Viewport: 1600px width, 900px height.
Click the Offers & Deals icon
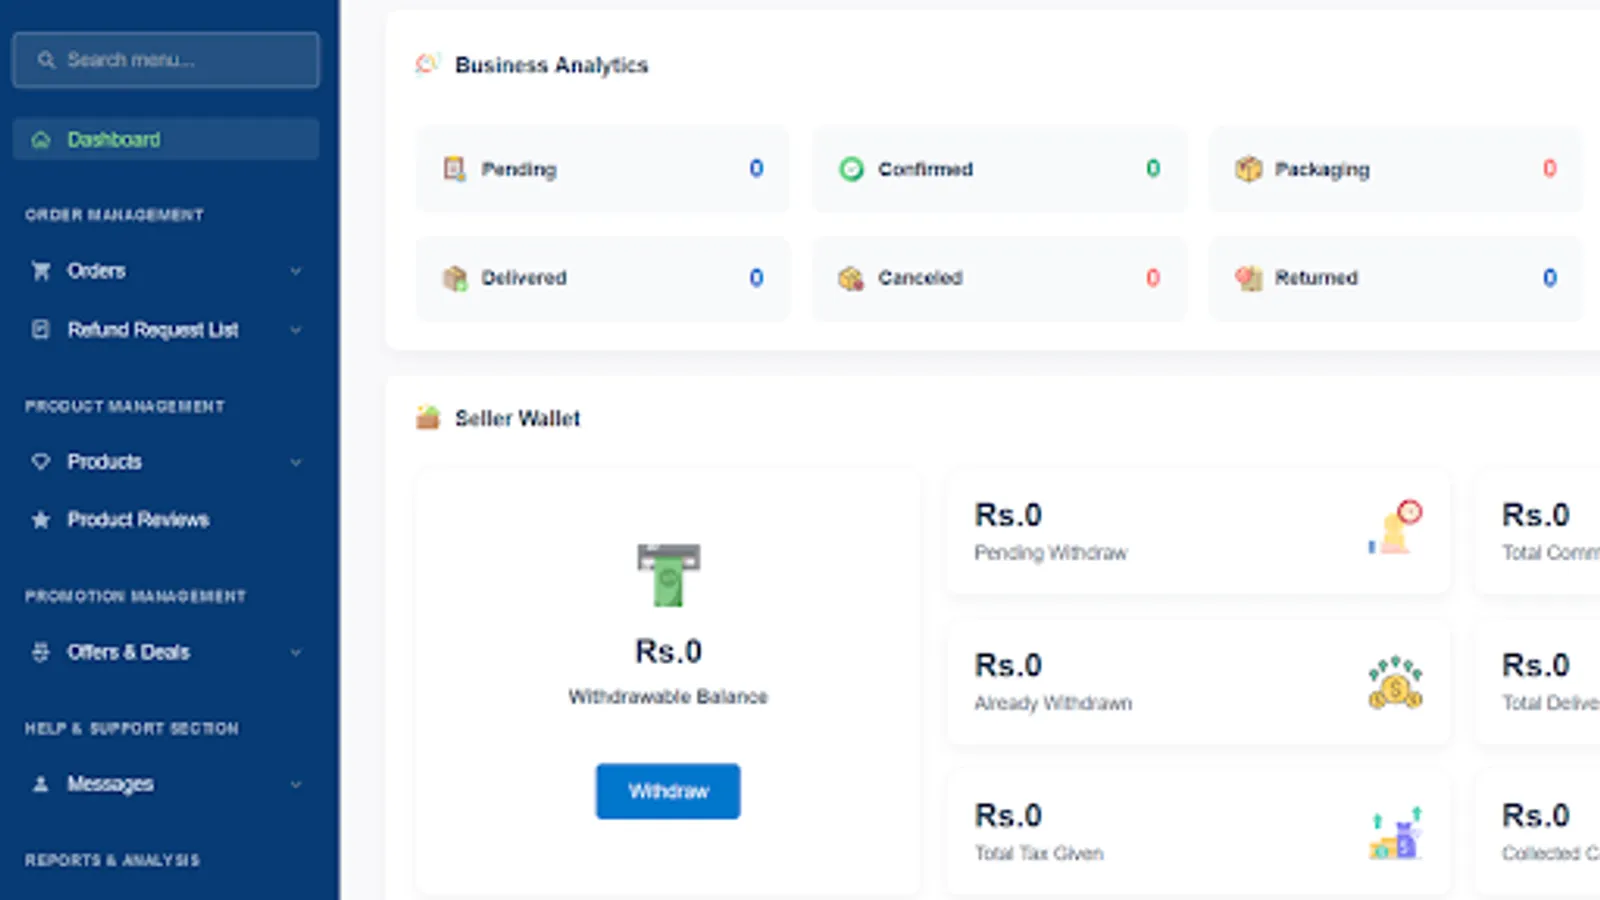point(41,652)
